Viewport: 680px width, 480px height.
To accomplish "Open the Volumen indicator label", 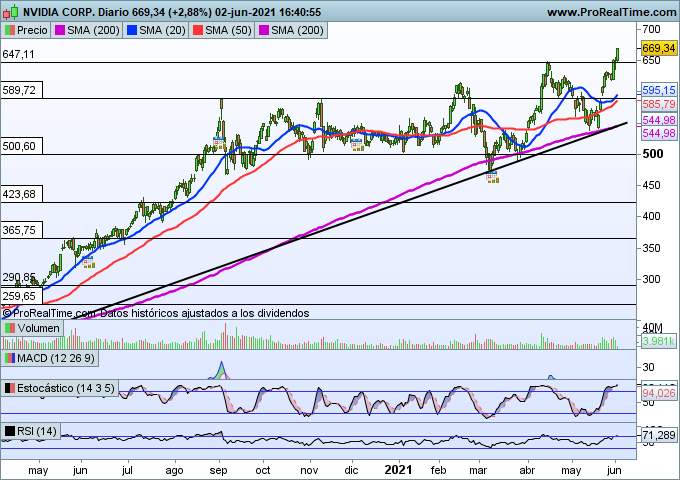I will click(x=33, y=328).
